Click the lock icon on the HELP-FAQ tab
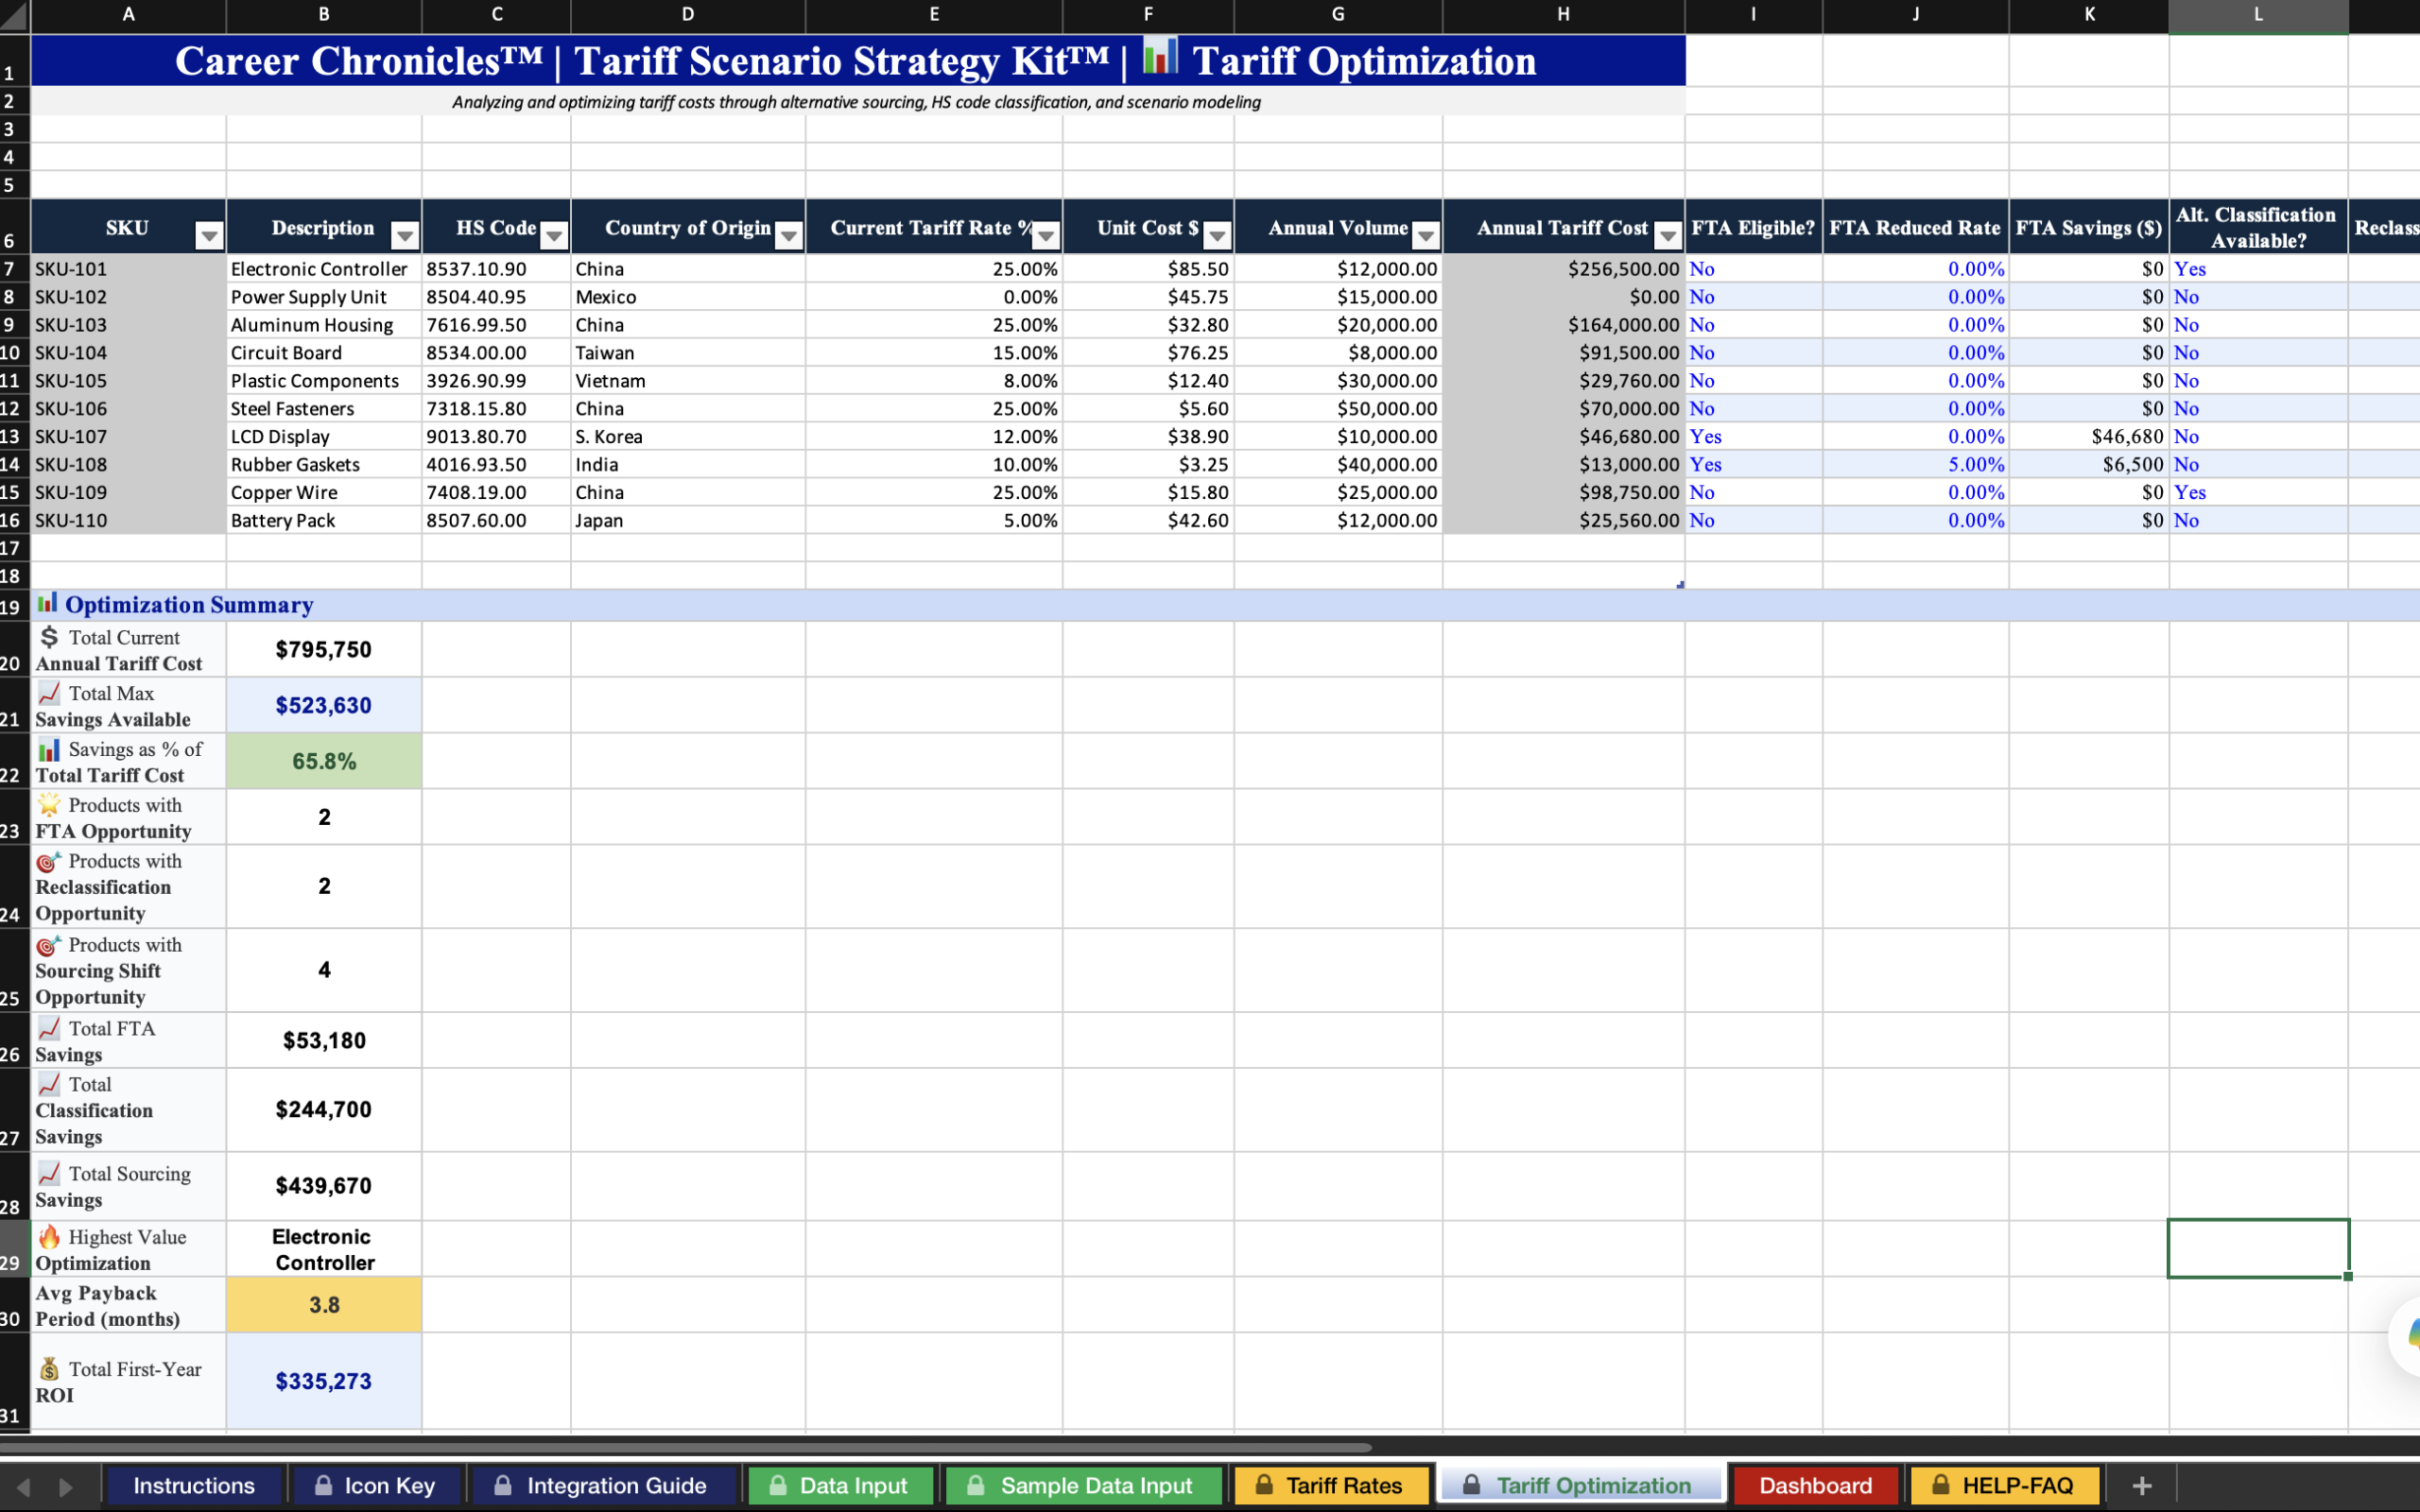Viewport: 2420px width, 1512px height. (x=1940, y=1485)
